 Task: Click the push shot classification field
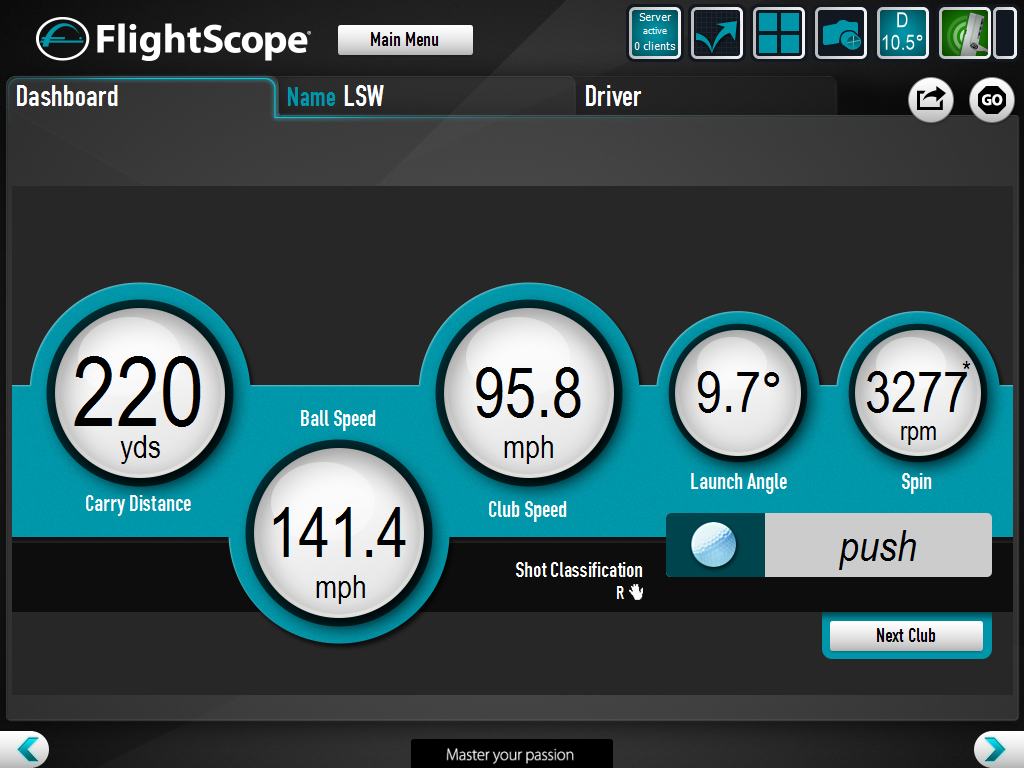coord(877,546)
